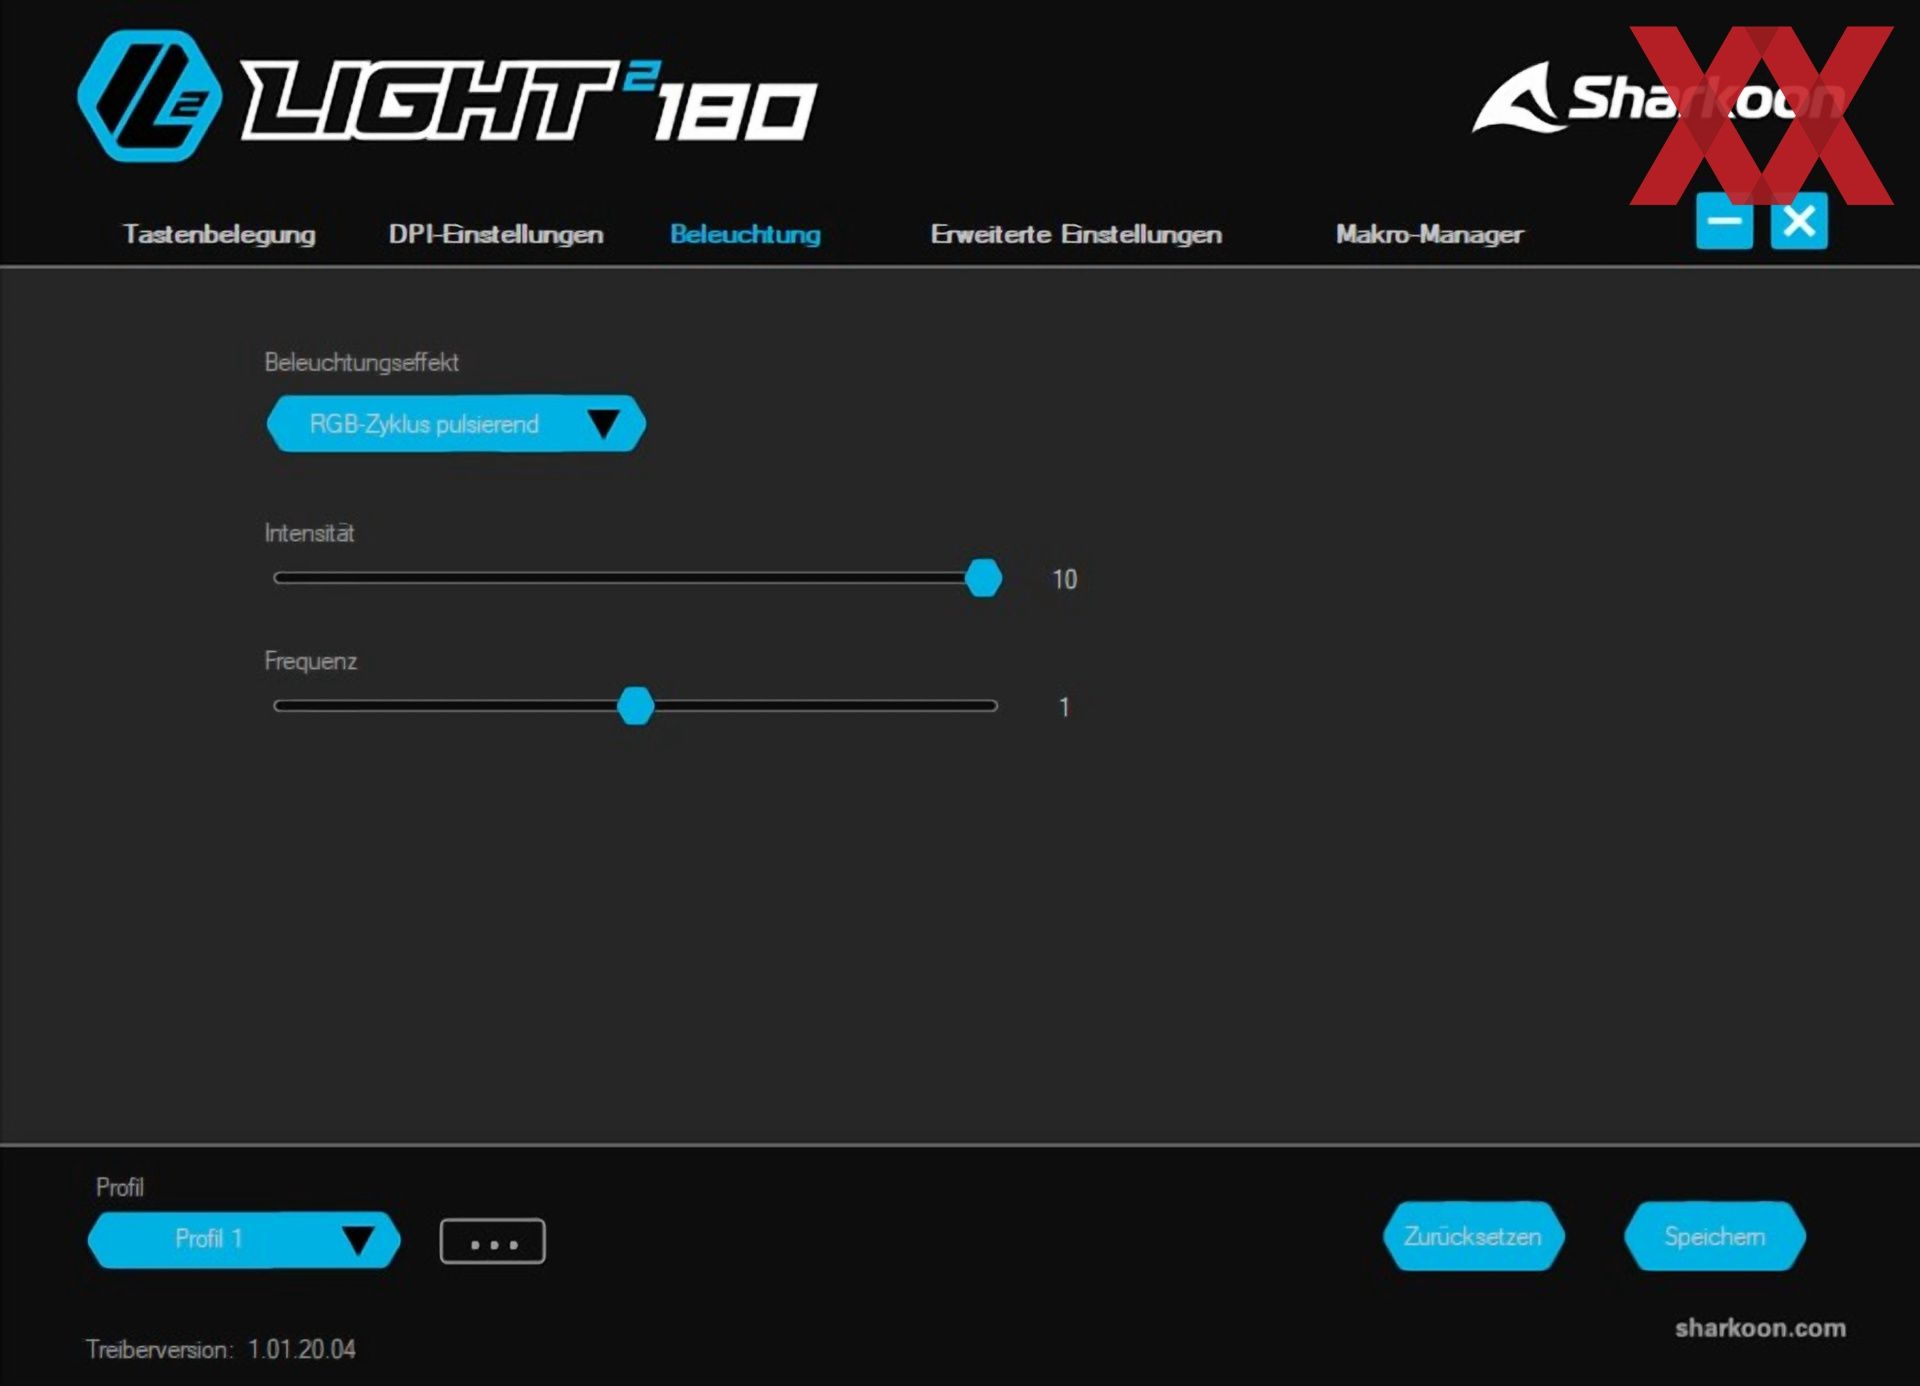The image size is (1920, 1386).
Task: Click the Light² 180 hexagon logo icon
Action: tap(150, 96)
